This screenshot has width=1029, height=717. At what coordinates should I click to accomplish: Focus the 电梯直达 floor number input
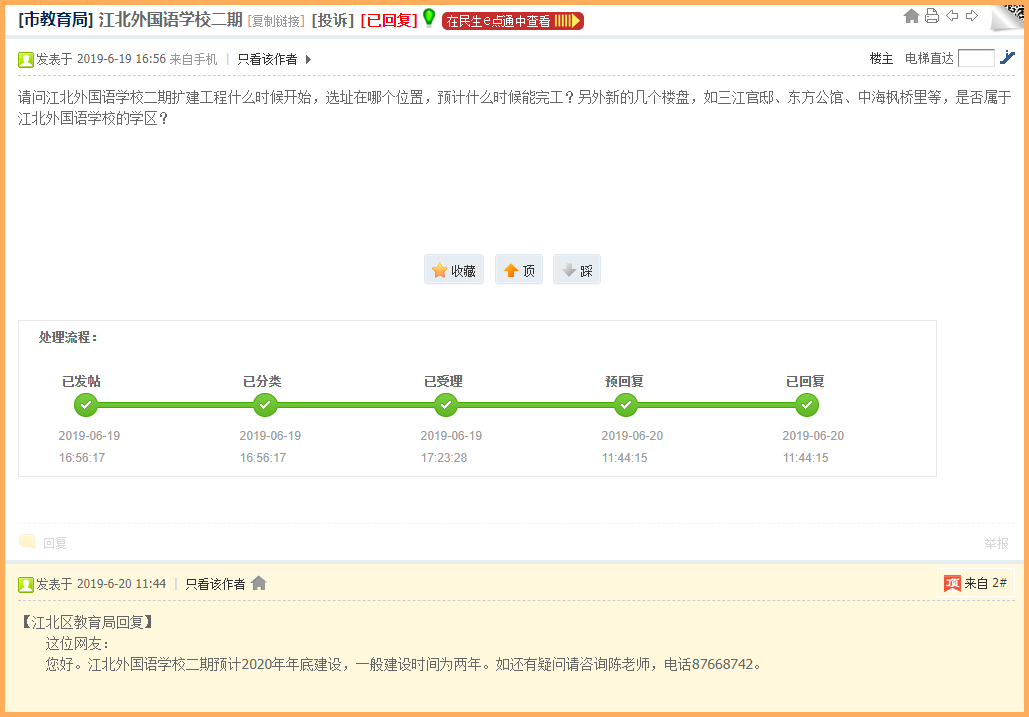[976, 58]
